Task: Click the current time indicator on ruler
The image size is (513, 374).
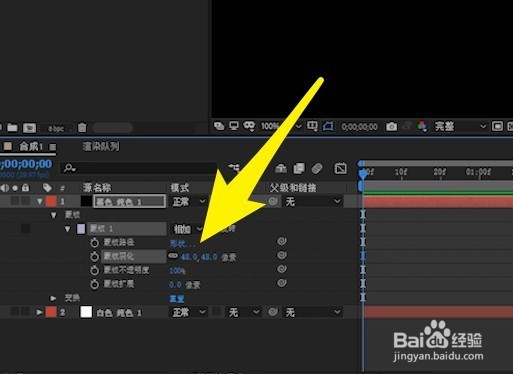Action: pos(363,174)
